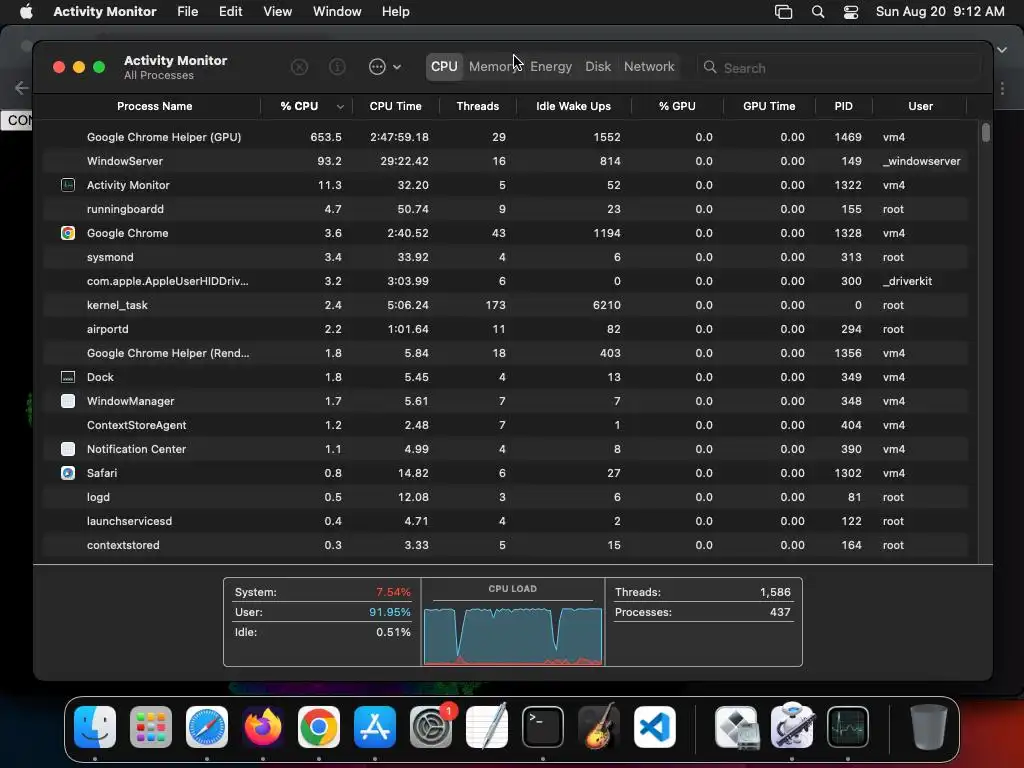Switch to the Energy tab
The width and height of the screenshot is (1024, 768).
point(551,67)
